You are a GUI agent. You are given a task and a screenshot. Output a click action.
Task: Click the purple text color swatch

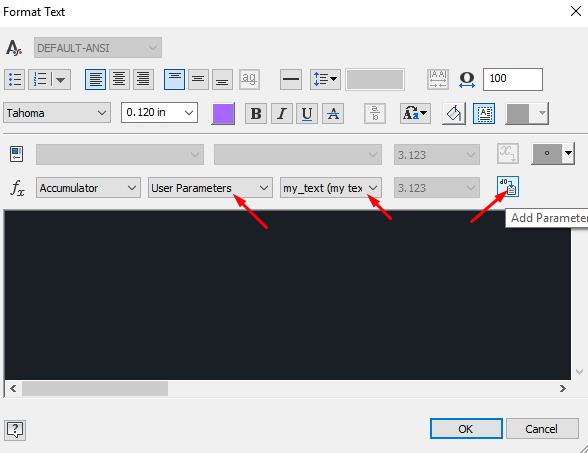(x=223, y=114)
